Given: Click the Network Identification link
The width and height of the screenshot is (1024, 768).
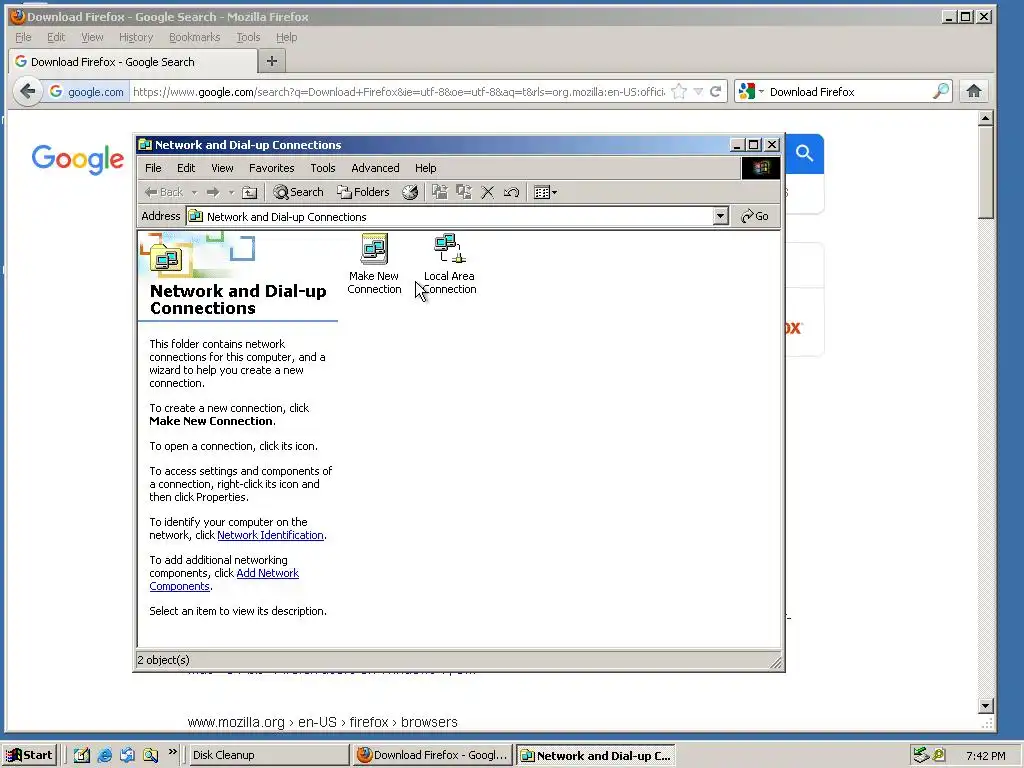Looking at the screenshot, I should 270,535.
